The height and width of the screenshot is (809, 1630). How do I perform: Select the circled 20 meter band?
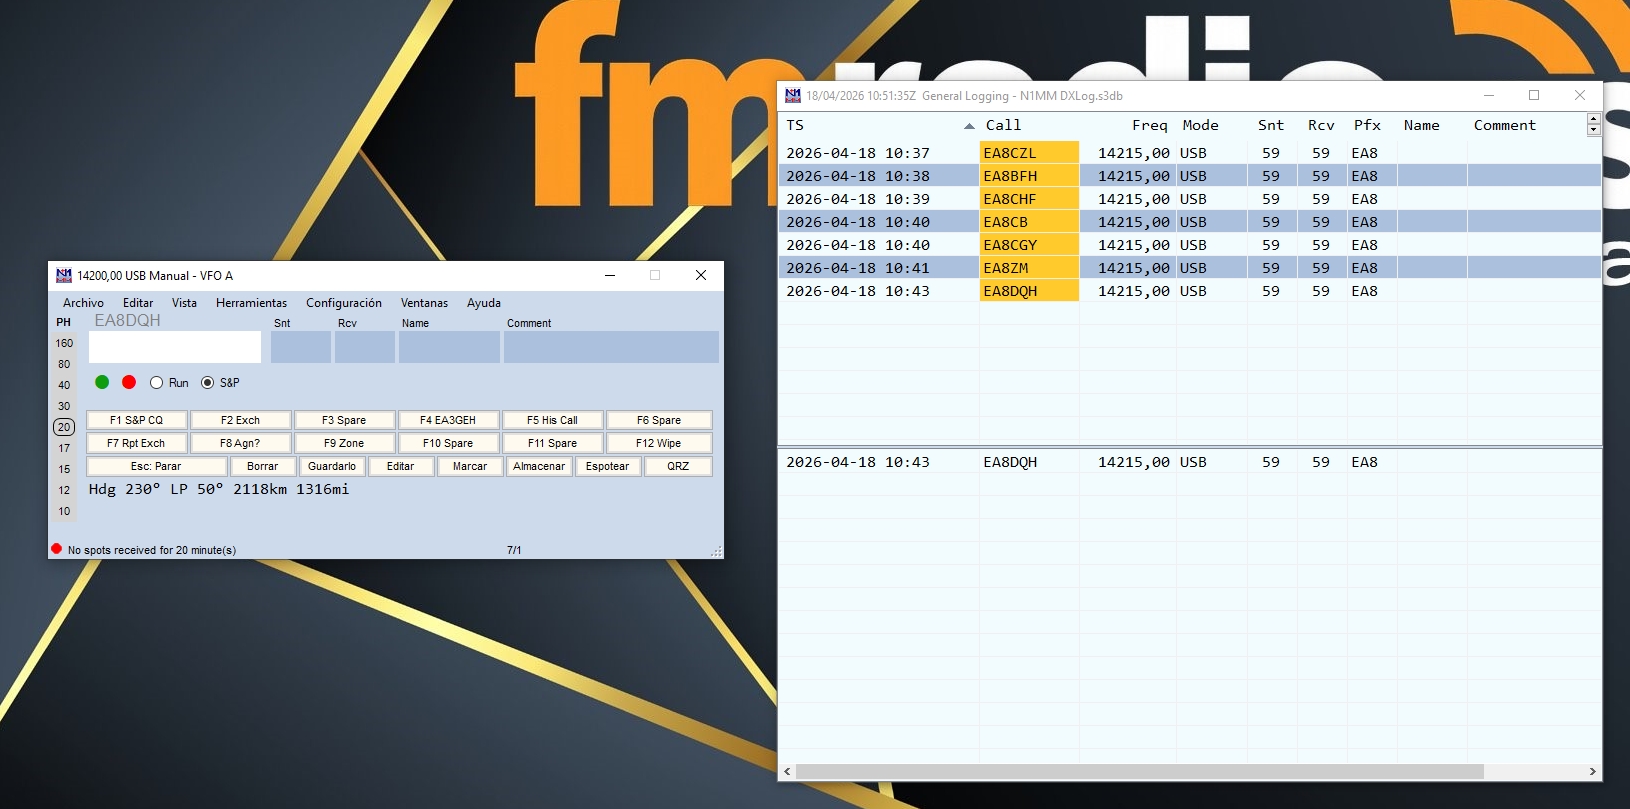coord(64,427)
